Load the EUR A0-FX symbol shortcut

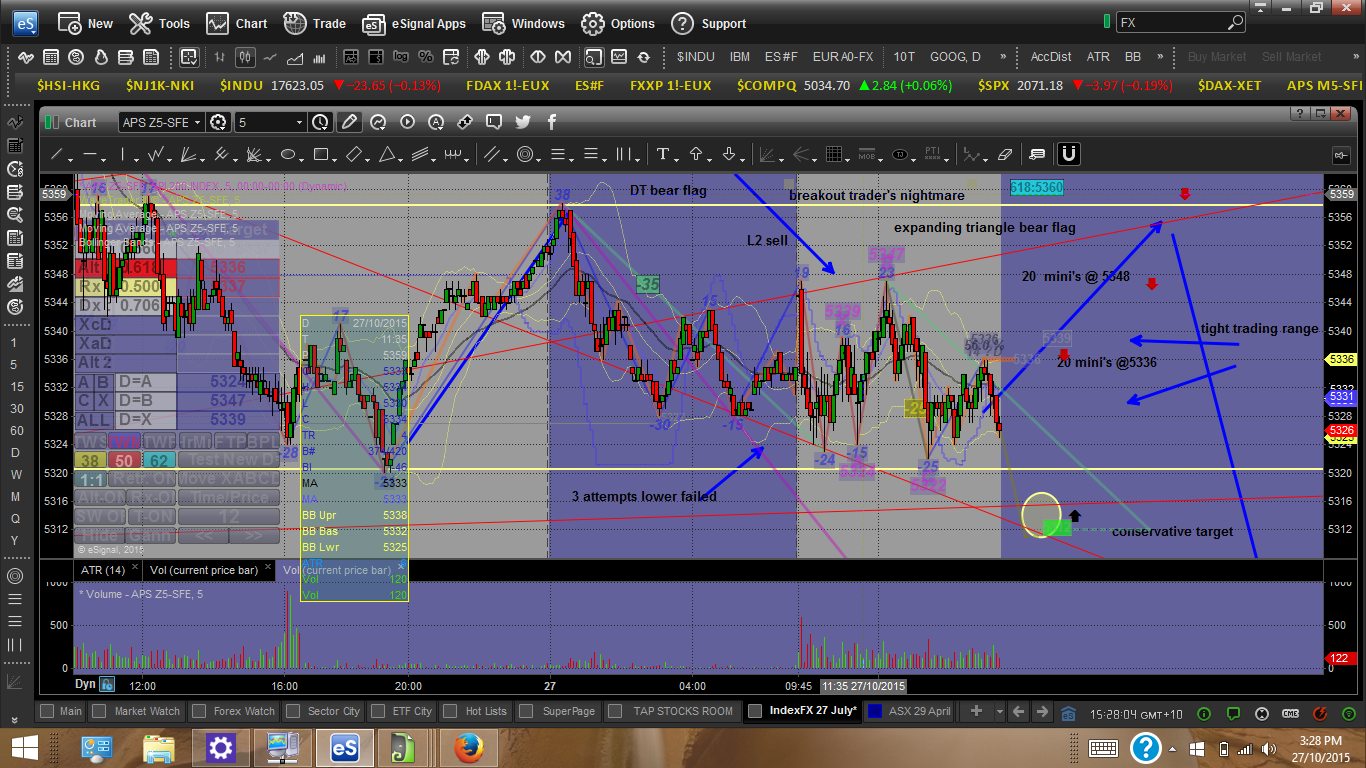[x=843, y=57]
